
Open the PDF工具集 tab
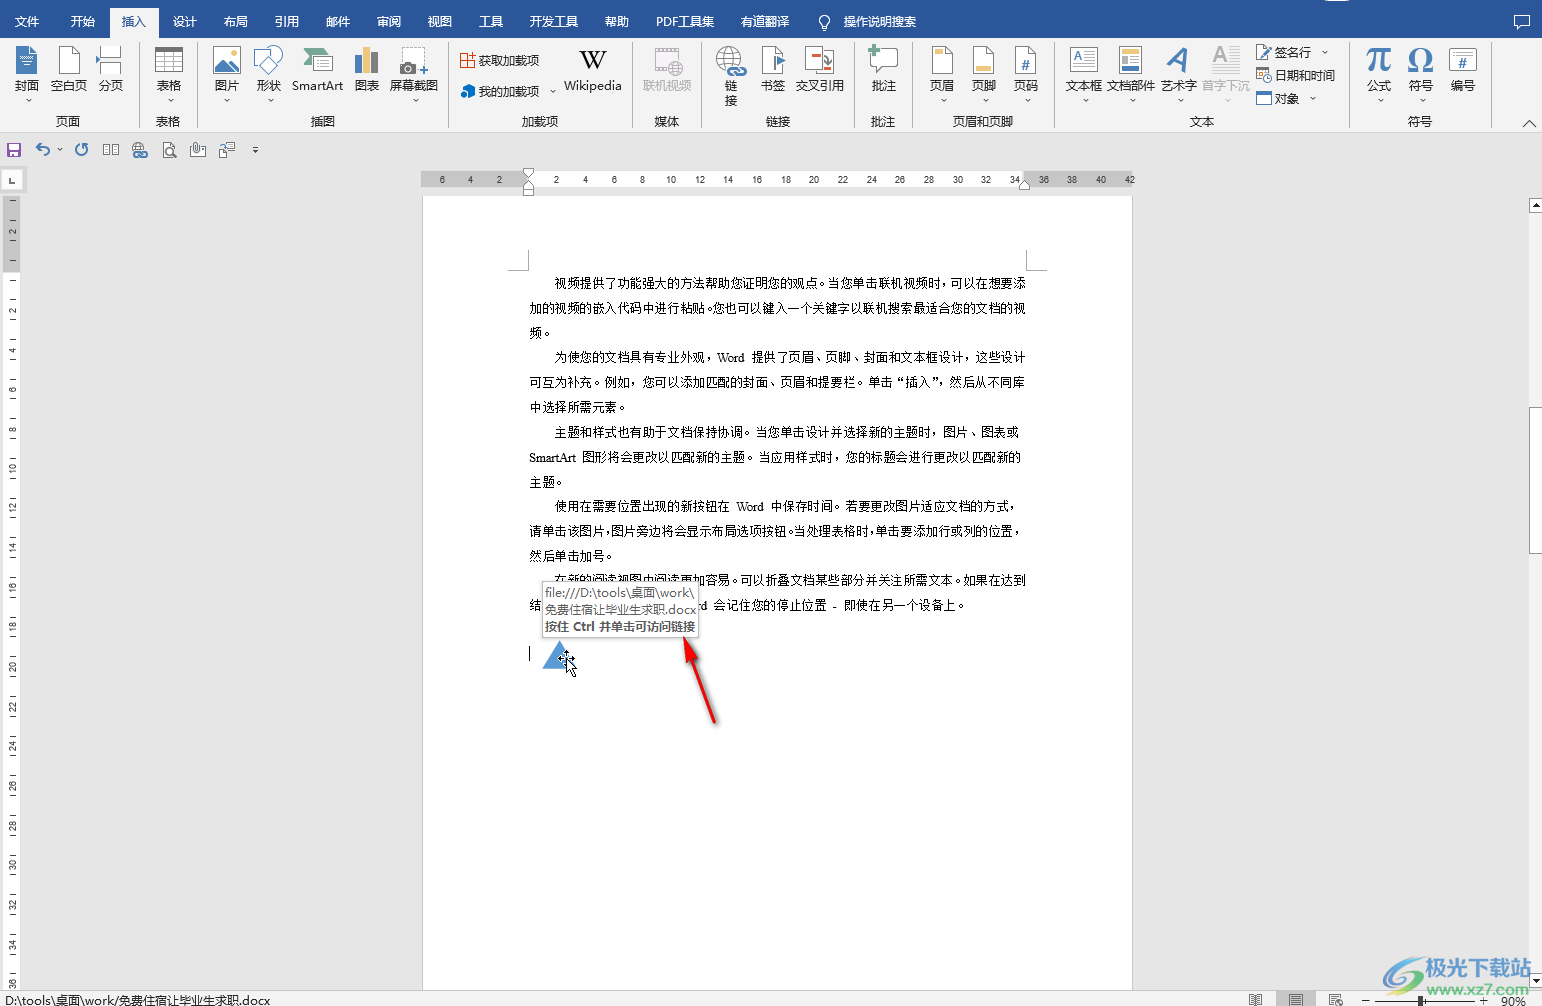685,21
